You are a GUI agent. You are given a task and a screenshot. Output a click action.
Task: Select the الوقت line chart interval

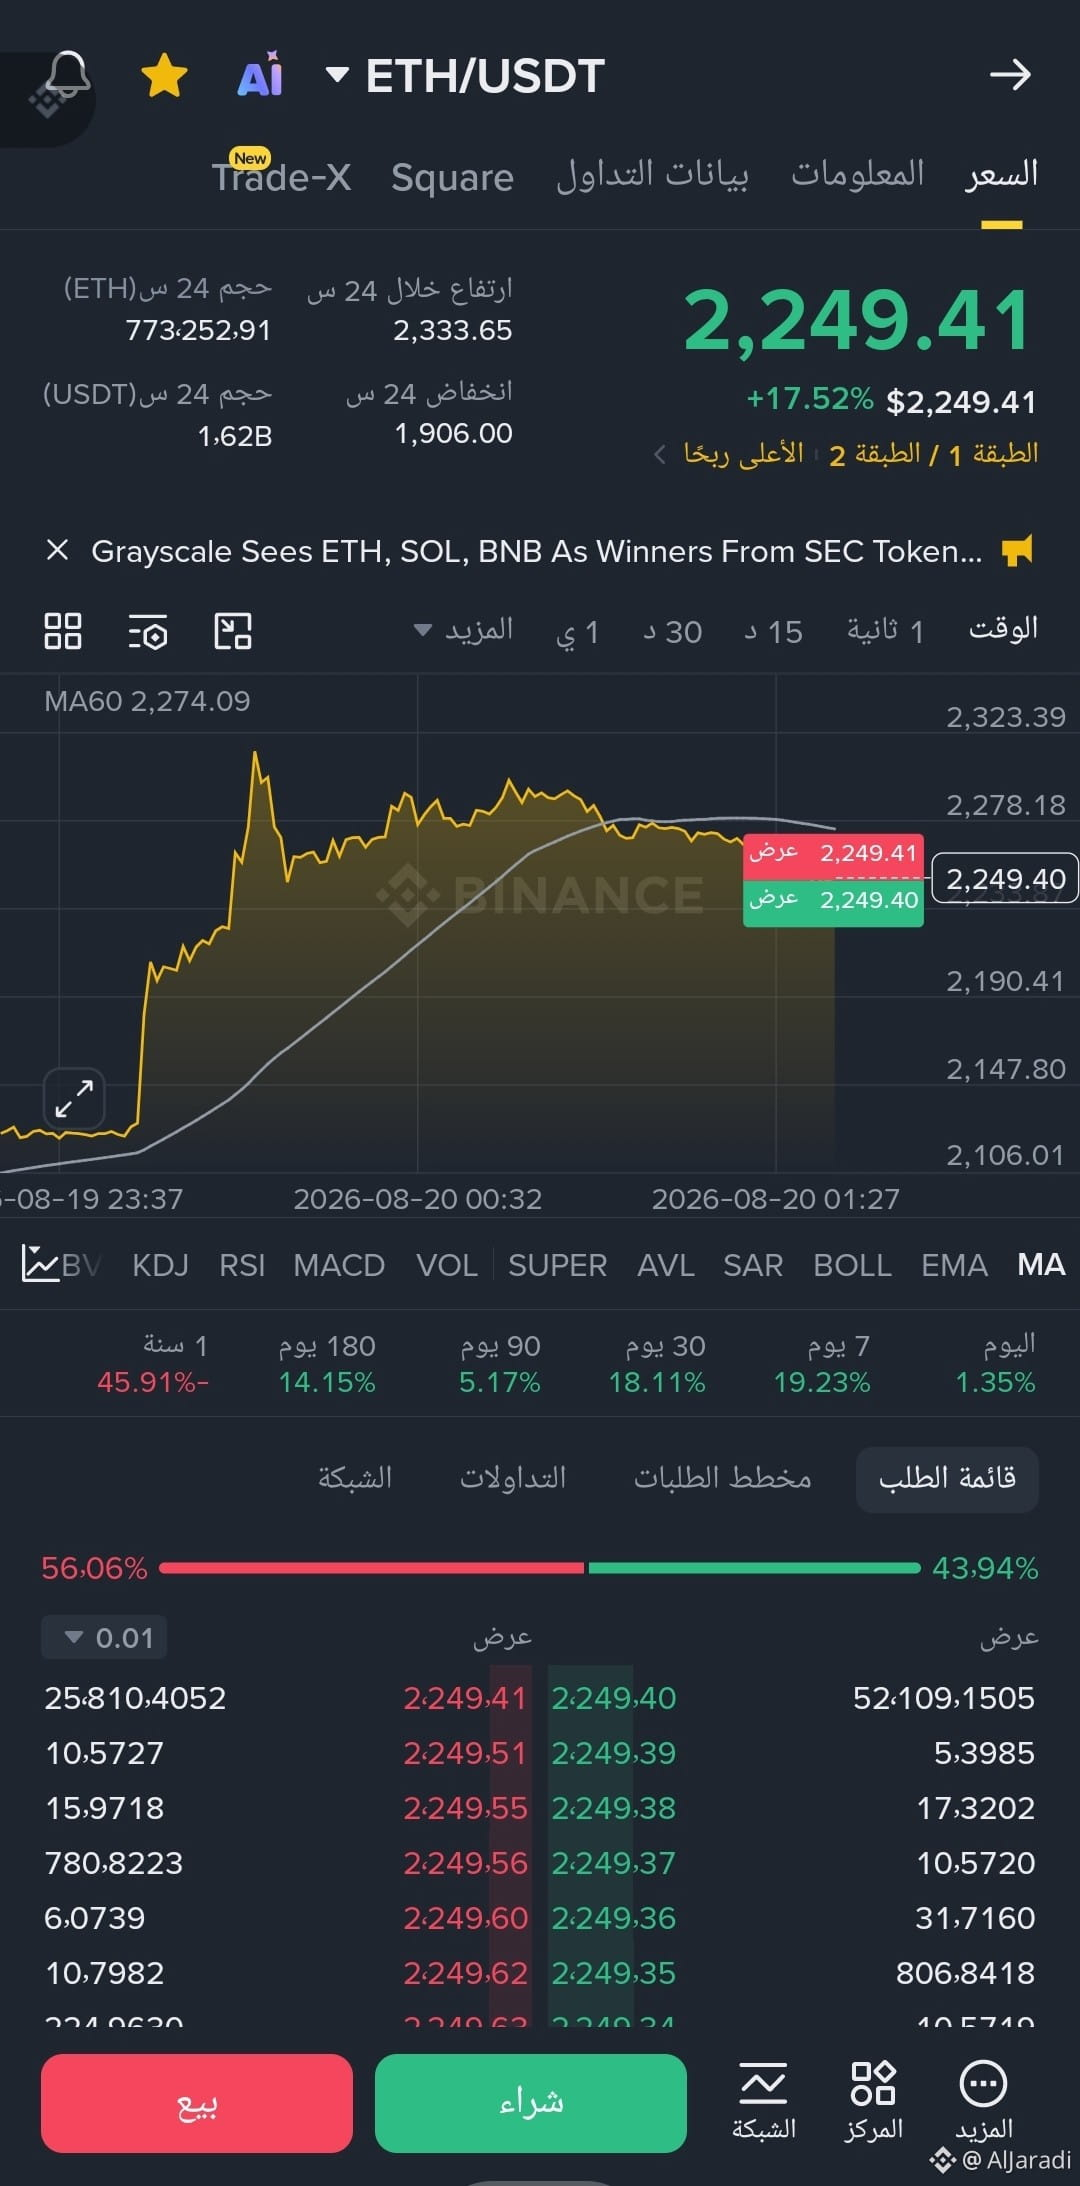(1003, 629)
